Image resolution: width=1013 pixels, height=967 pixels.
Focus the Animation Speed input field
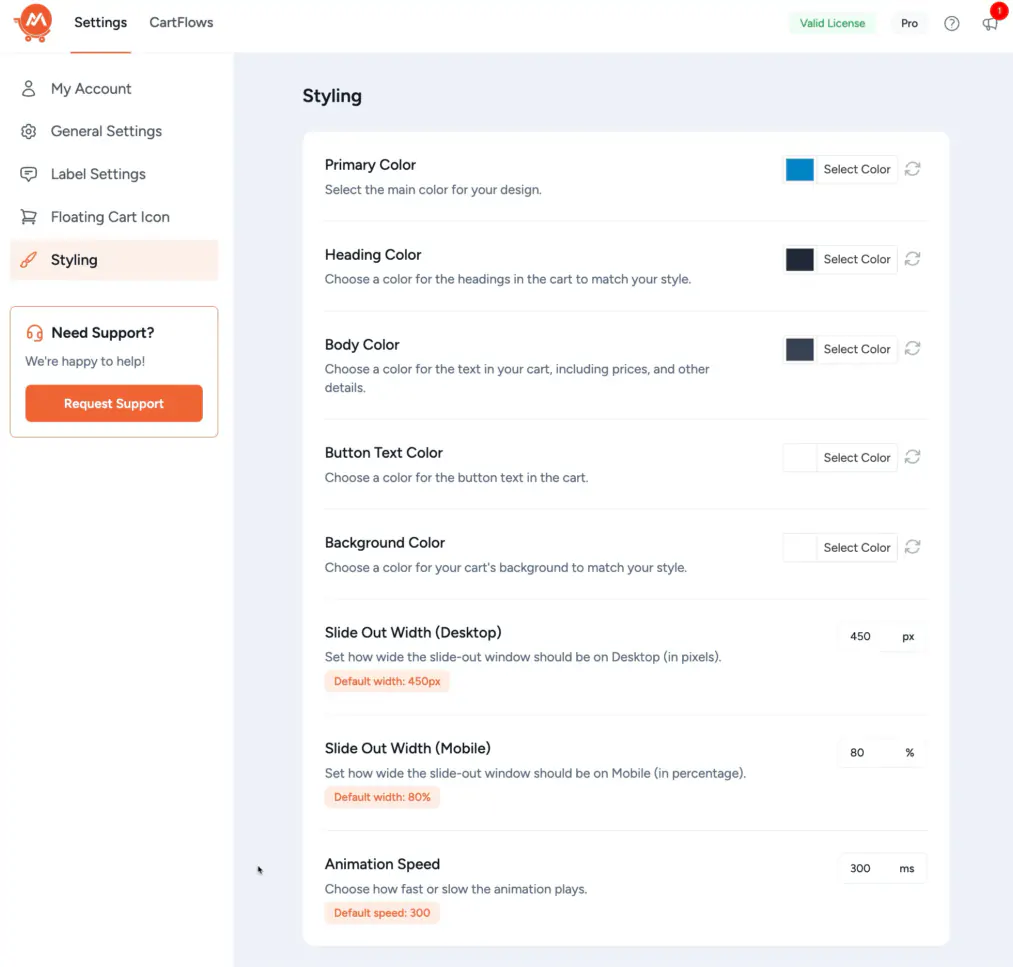[x=862, y=869]
